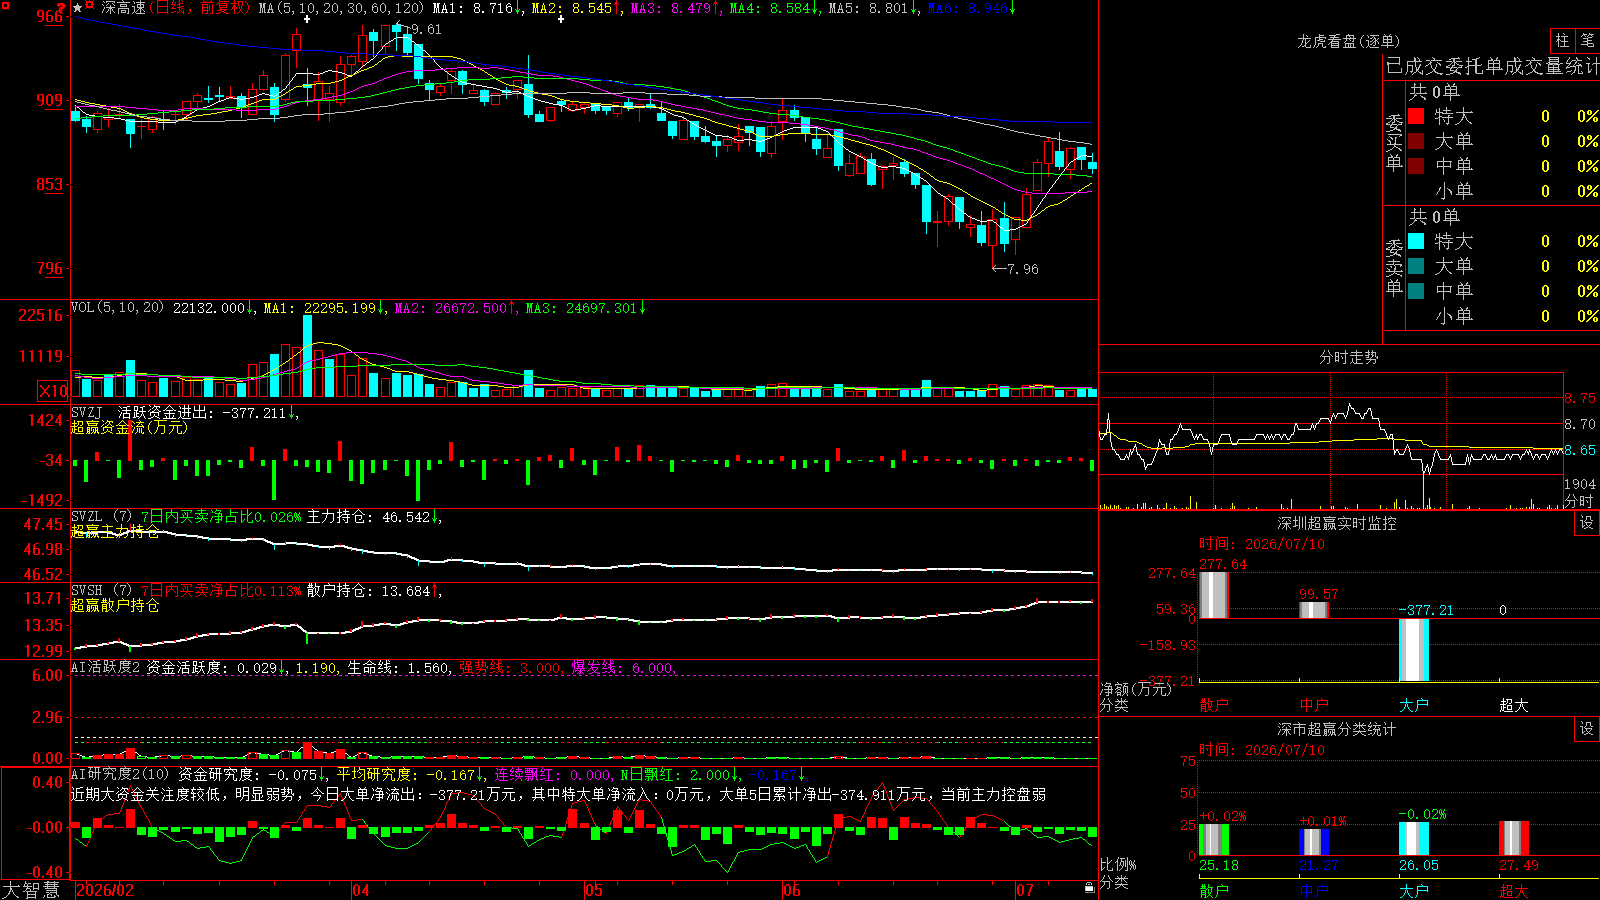The image size is (1600, 900).
Task: Click the 9.61 high price annotation
Action: coord(425,29)
